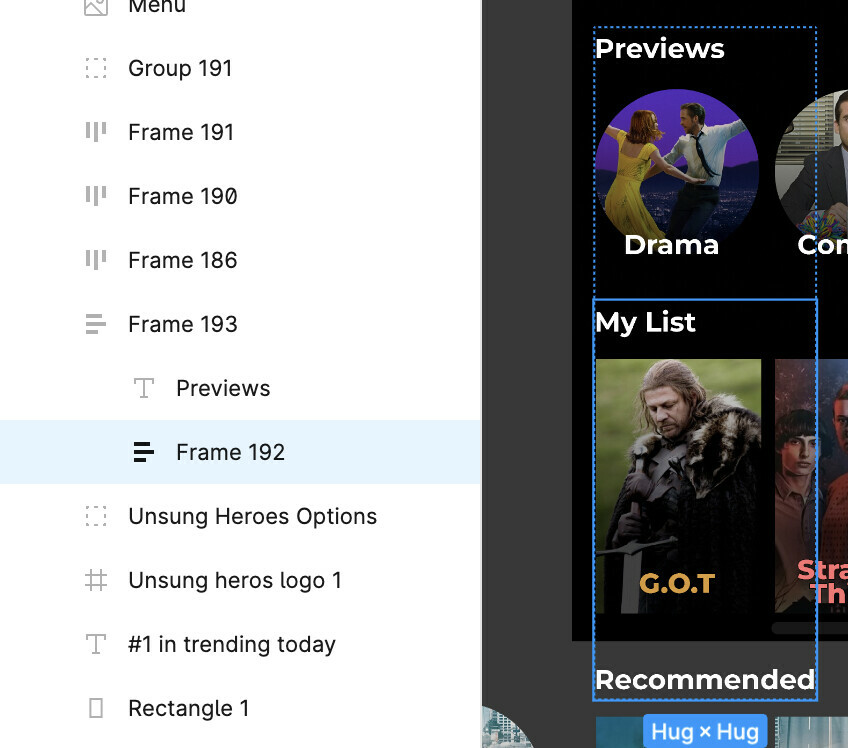Select the Frame 193 layer name
Image resolution: width=848 pixels, height=748 pixels.
(x=183, y=325)
